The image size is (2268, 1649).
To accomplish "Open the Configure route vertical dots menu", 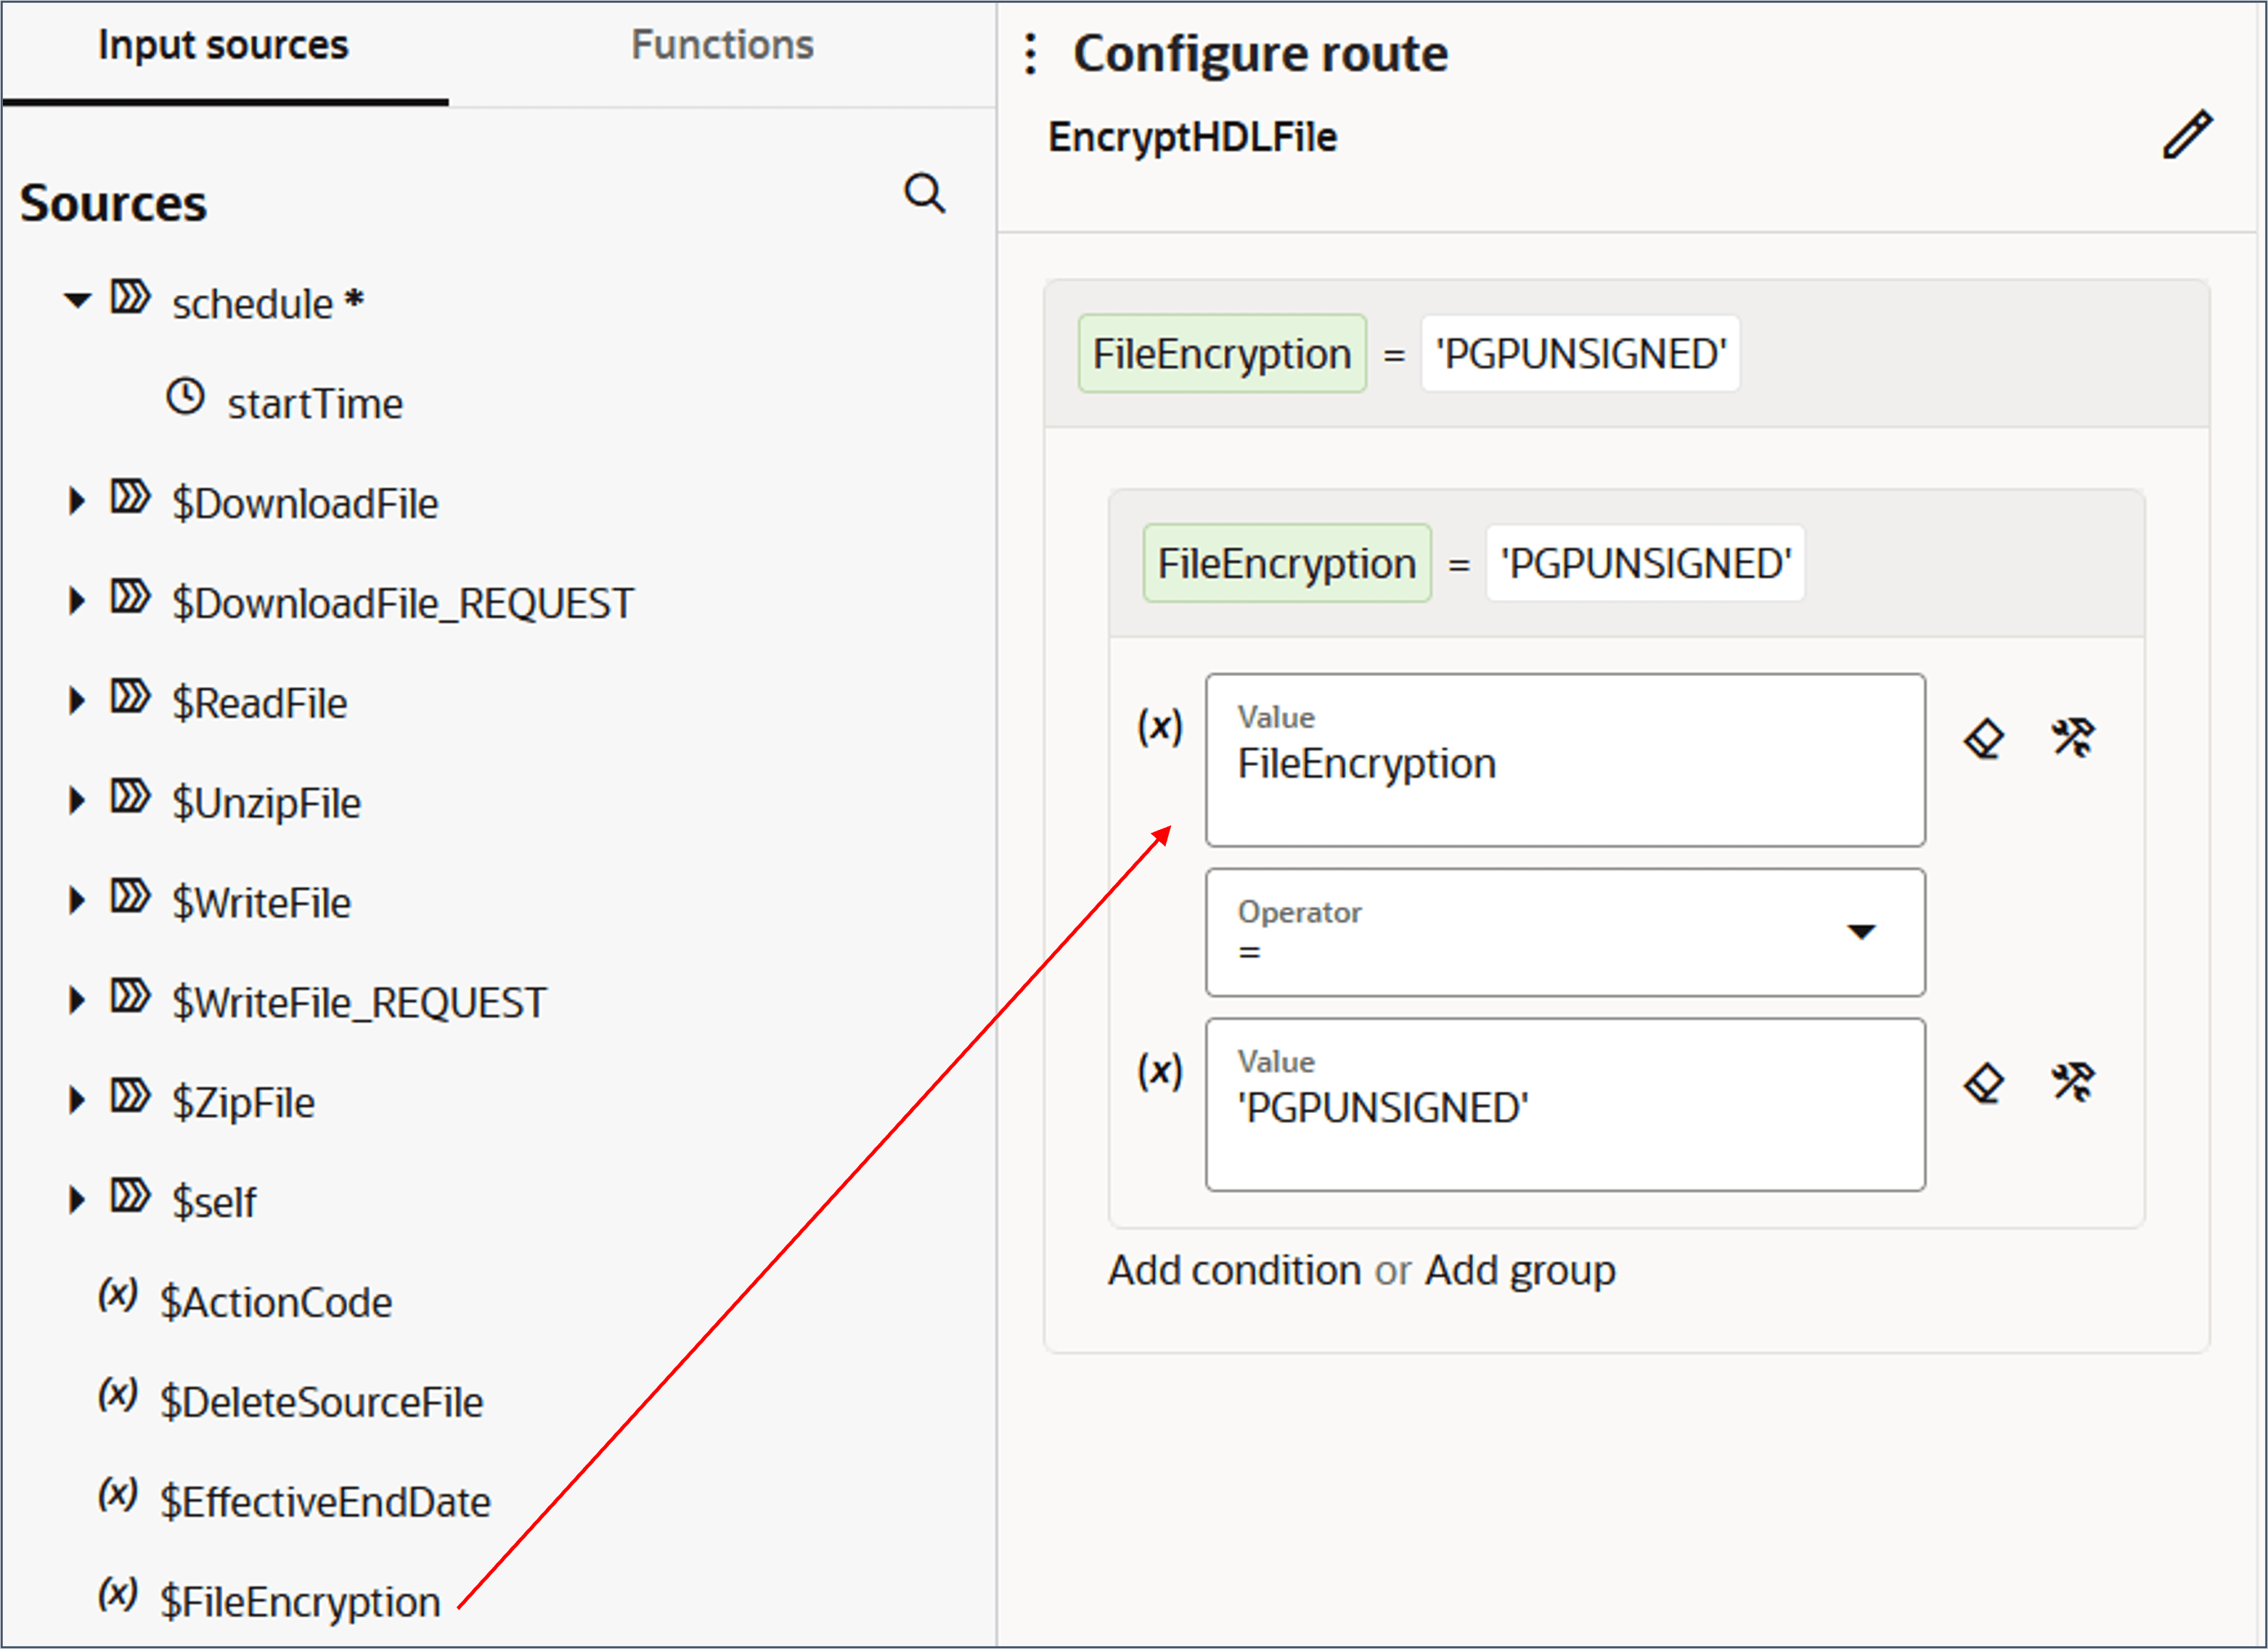I will [1031, 54].
